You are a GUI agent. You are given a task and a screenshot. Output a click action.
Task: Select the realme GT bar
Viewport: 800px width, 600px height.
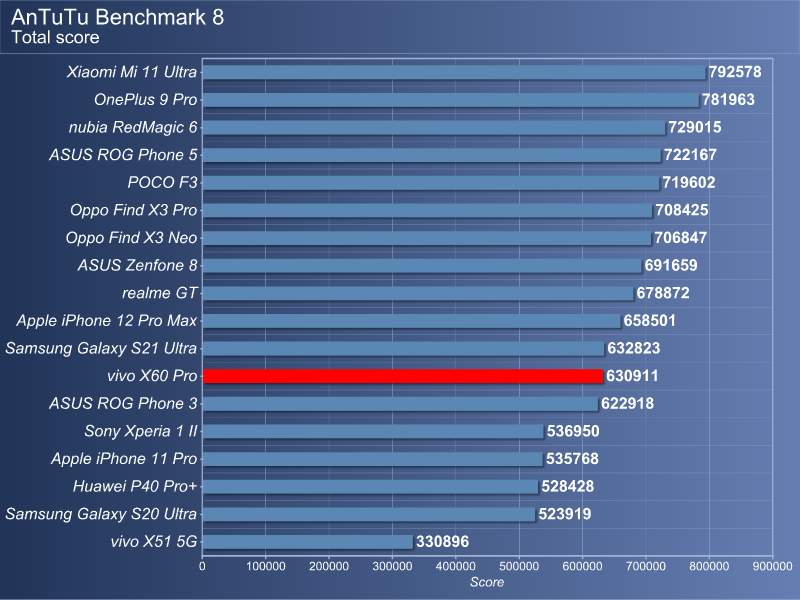418,293
